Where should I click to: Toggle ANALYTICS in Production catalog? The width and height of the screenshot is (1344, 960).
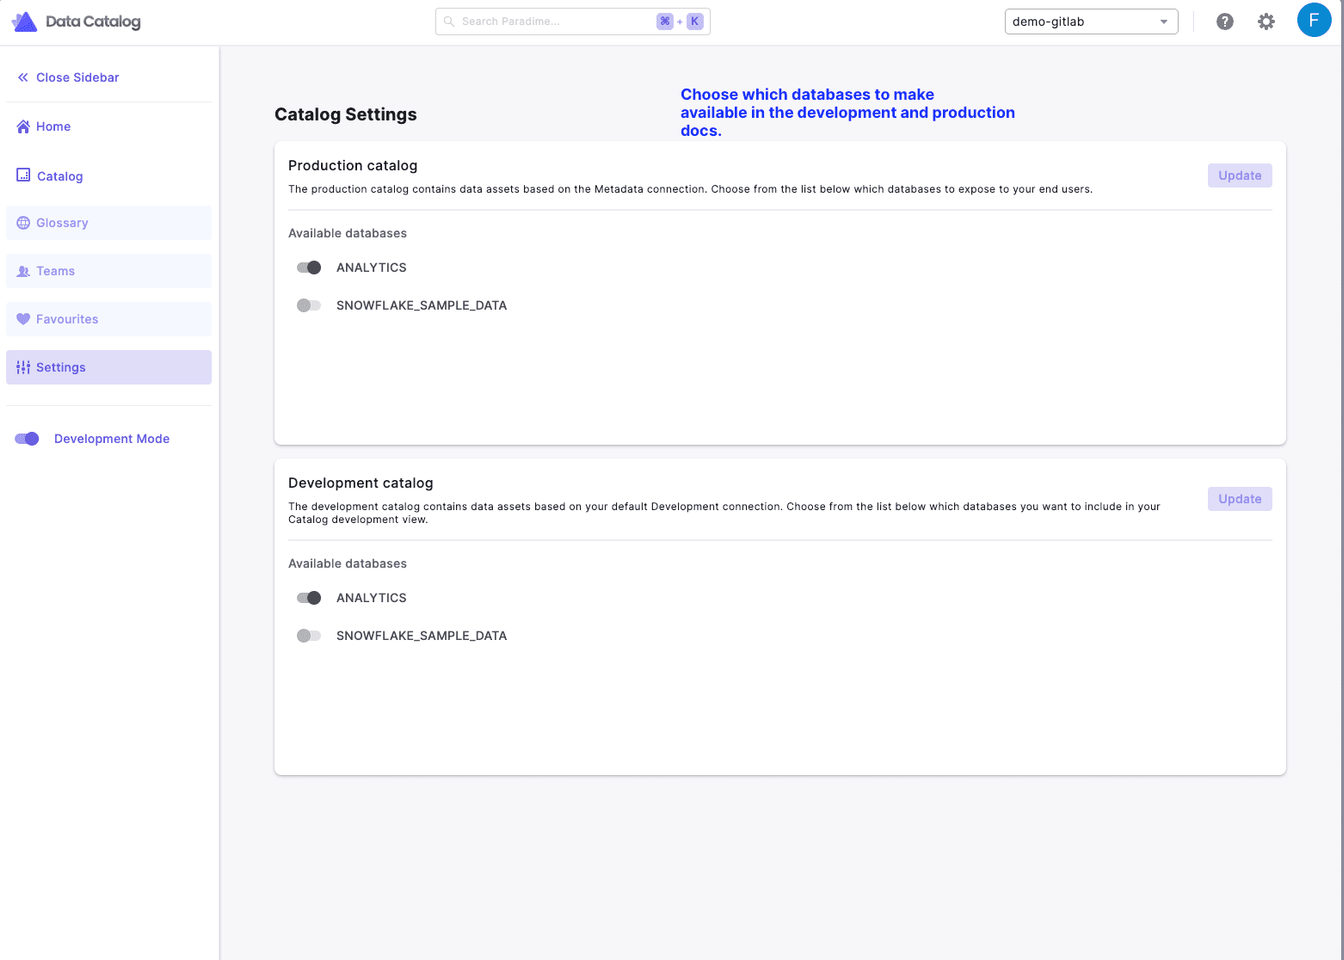click(309, 267)
